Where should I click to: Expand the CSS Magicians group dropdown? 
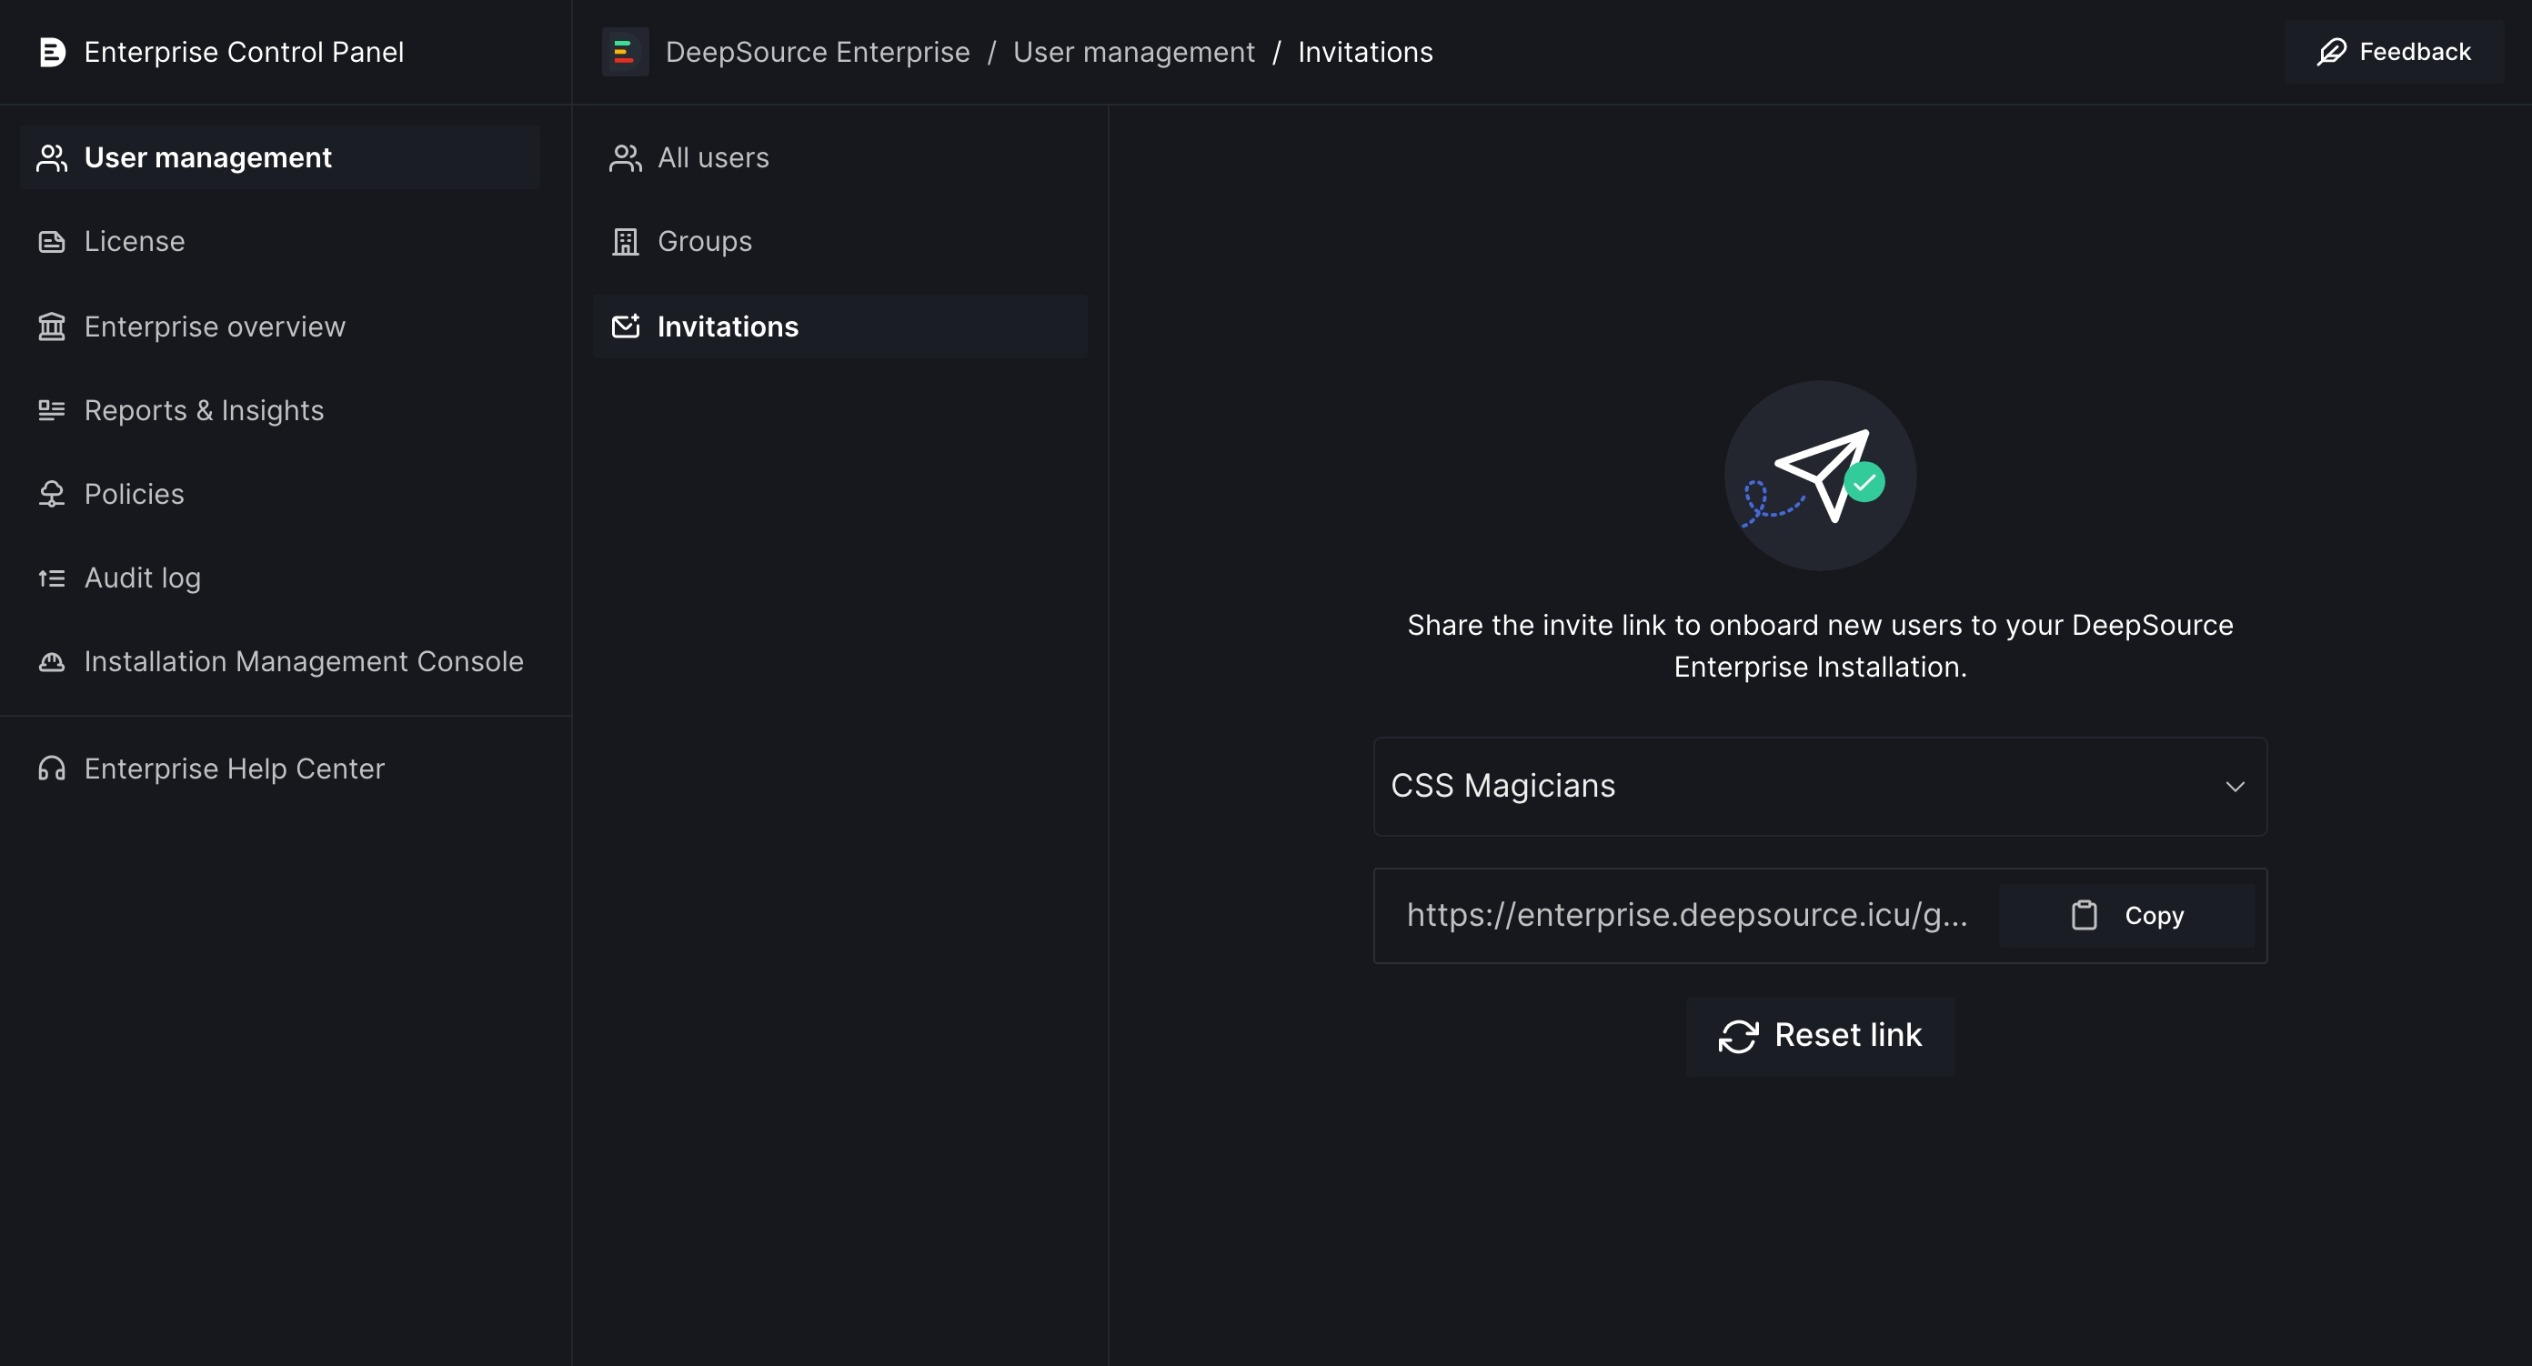pyautogui.click(x=1818, y=787)
